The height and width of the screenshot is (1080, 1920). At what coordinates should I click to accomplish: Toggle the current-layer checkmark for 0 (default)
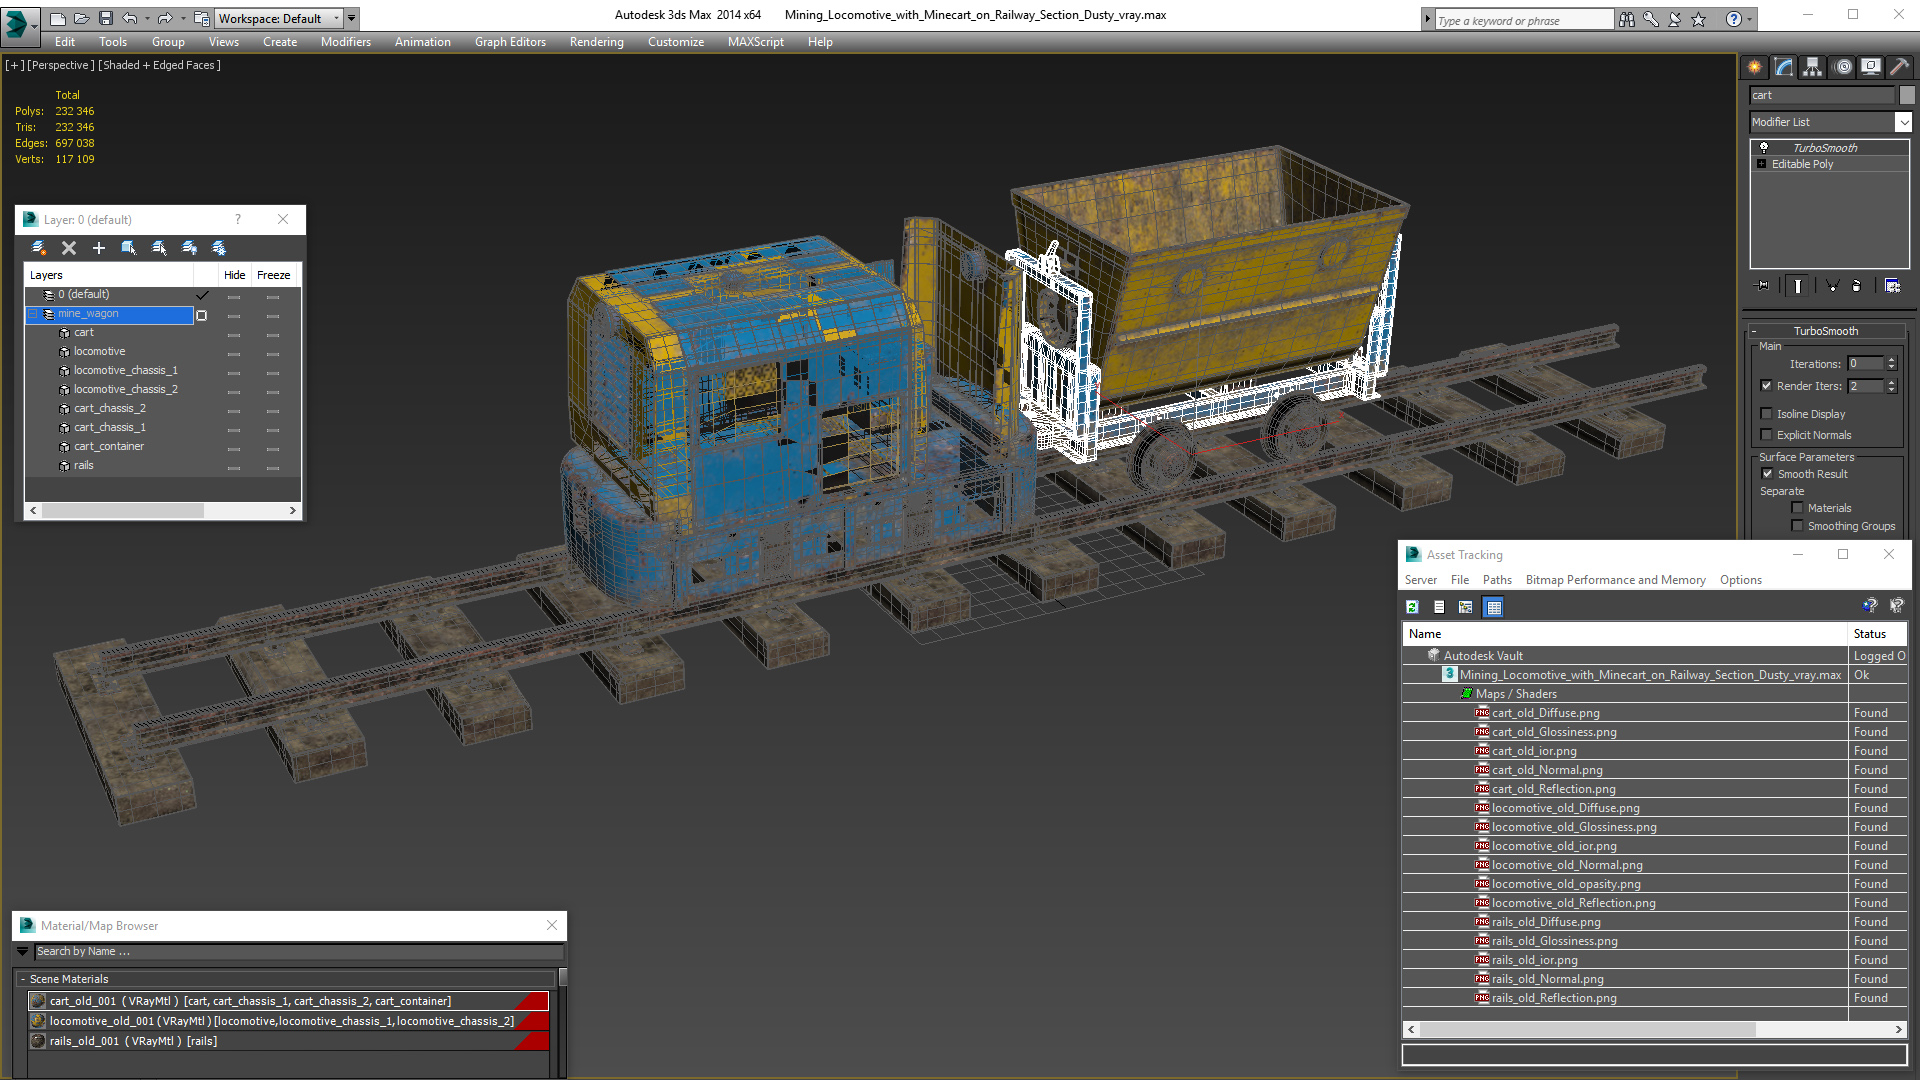point(202,295)
